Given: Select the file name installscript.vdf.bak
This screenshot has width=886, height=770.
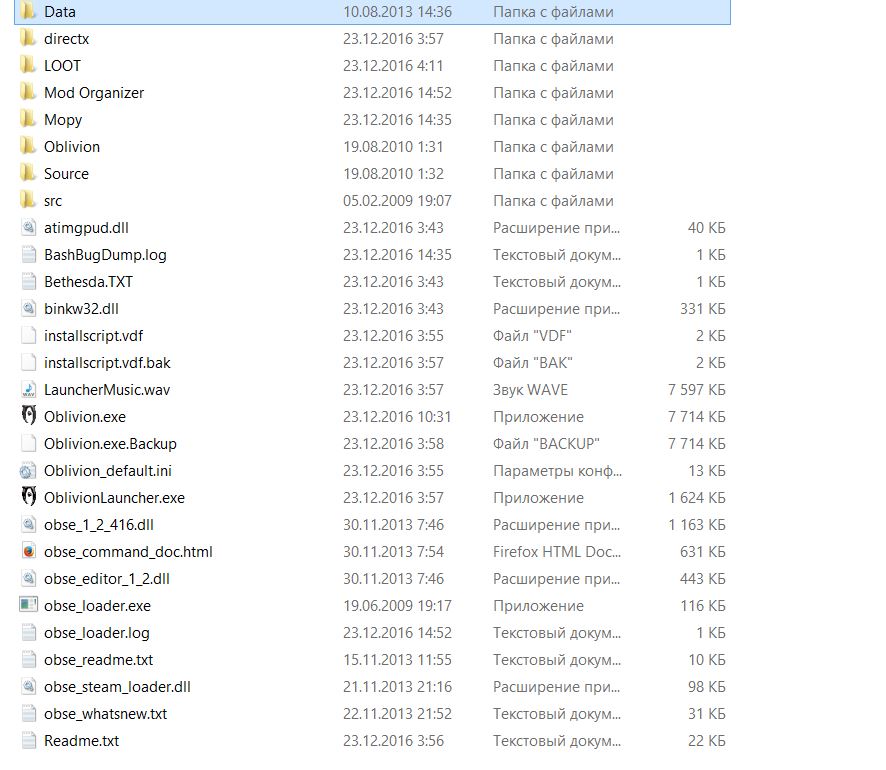Looking at the screenshot, I should pos(107,363).
